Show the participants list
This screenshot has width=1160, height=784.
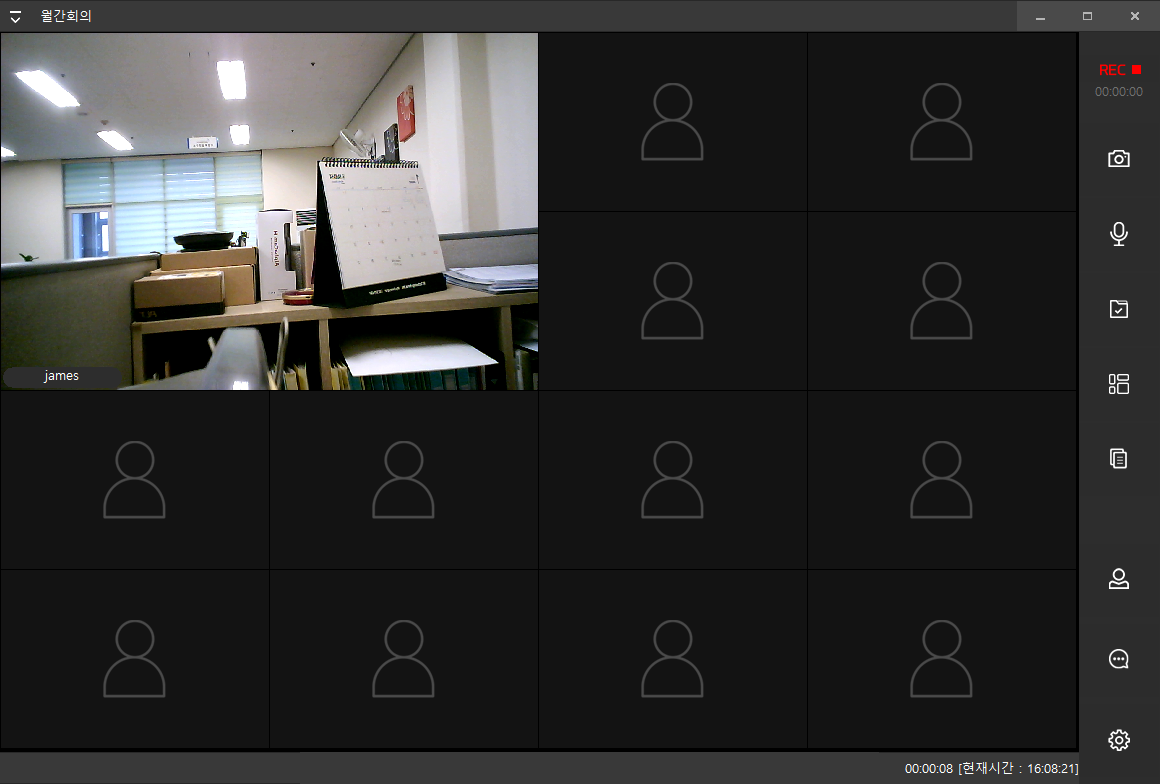[1119, 578]
